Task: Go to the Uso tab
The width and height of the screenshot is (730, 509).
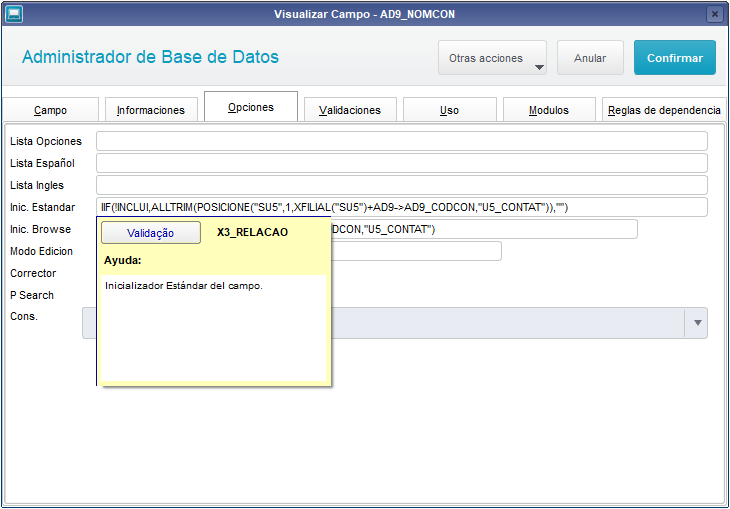Action: pos(449,110)
